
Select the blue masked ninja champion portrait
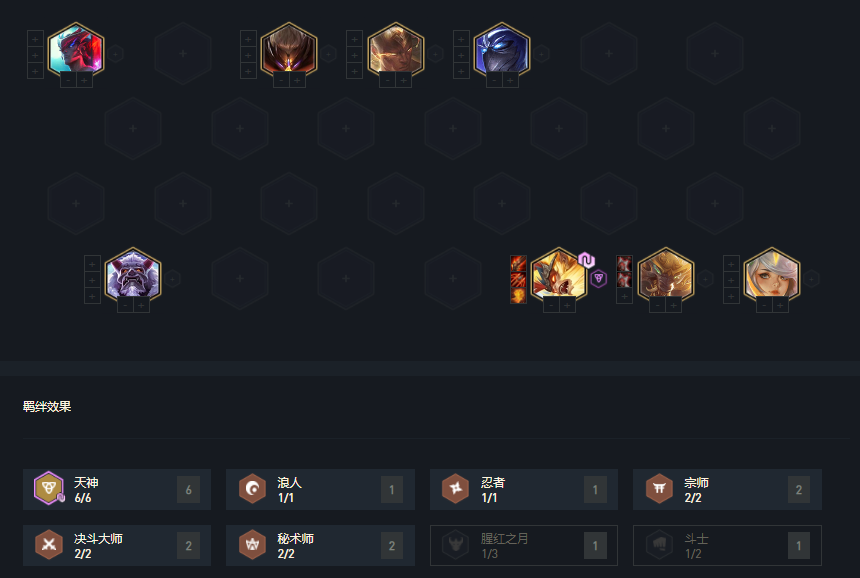click(502, 49)
